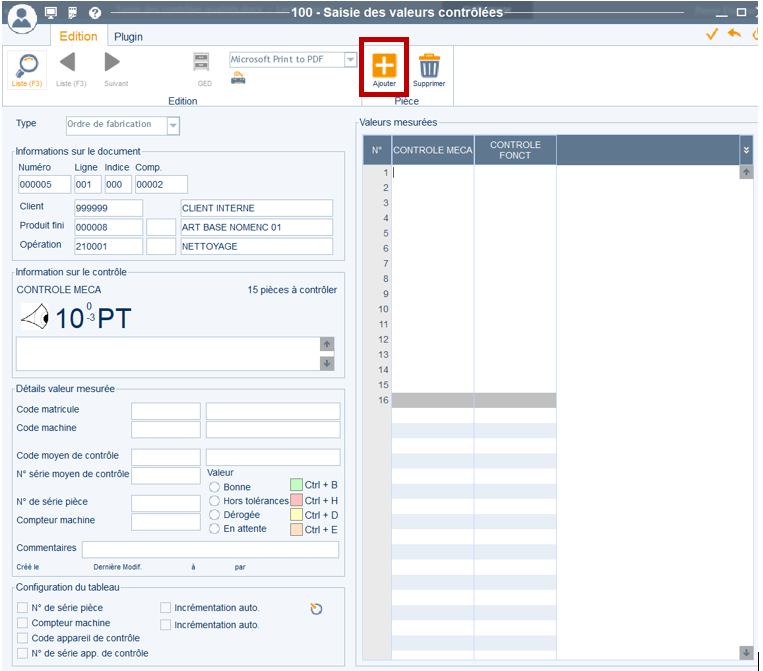The image size is (763, 671).
Task: Click Produit fini code field 000008
Action: coord(109,227)
